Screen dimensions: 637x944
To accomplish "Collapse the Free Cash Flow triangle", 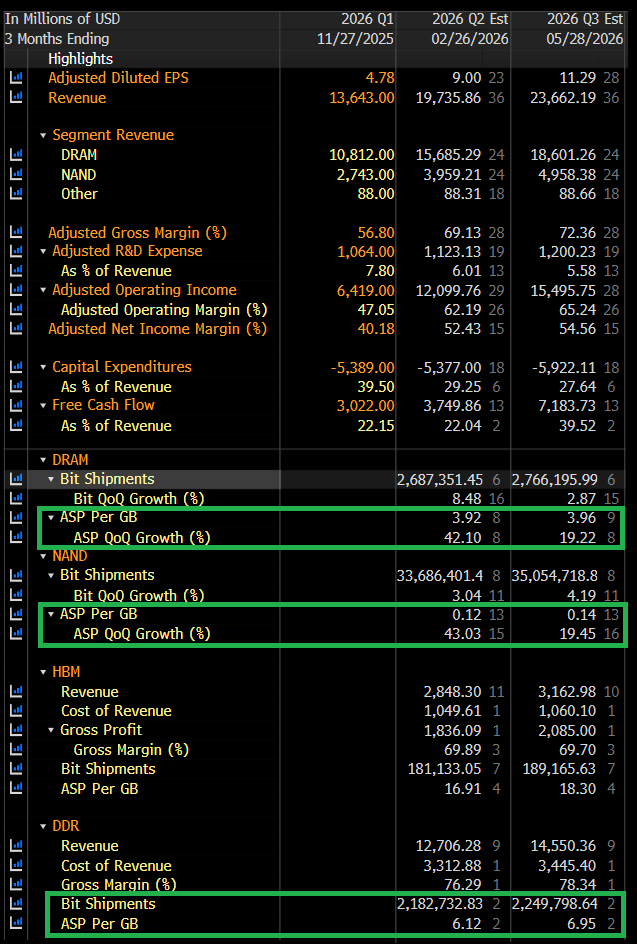I will 43,406.
